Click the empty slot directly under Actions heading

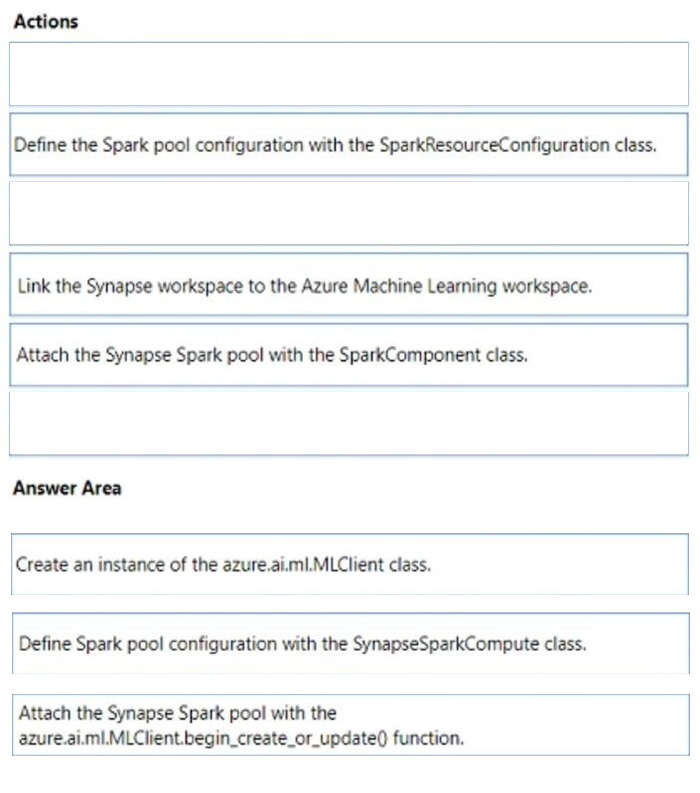[349, 74]
